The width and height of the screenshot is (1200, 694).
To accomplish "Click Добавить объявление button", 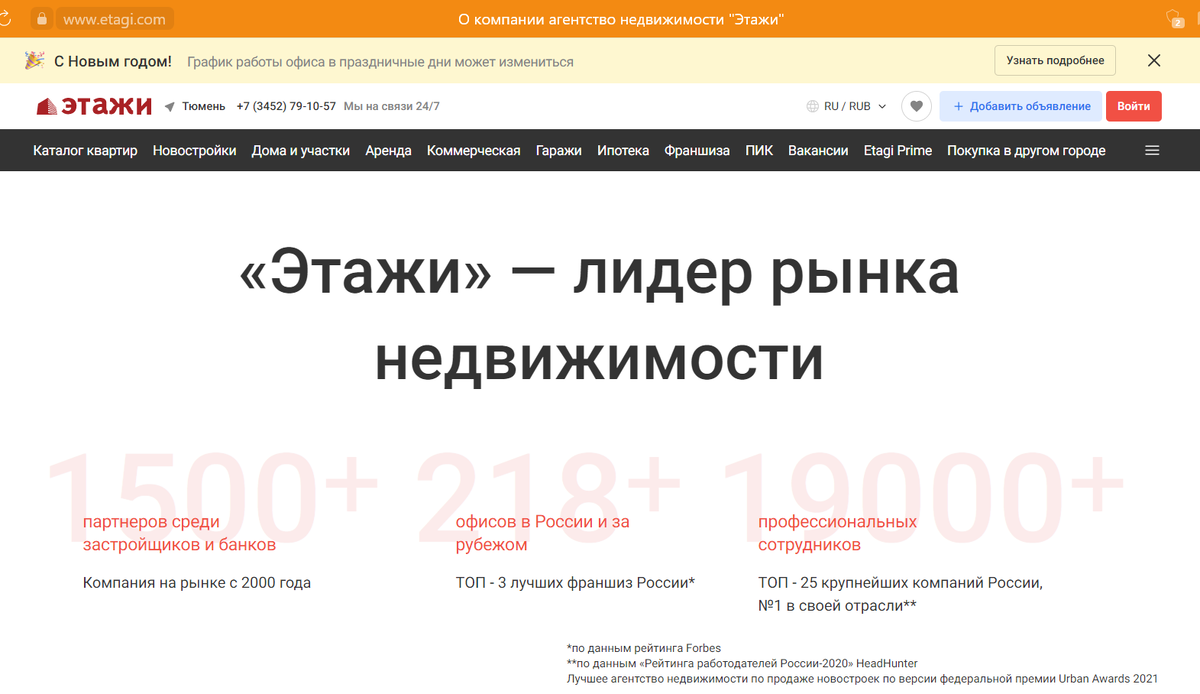I will coord(1021,106).
